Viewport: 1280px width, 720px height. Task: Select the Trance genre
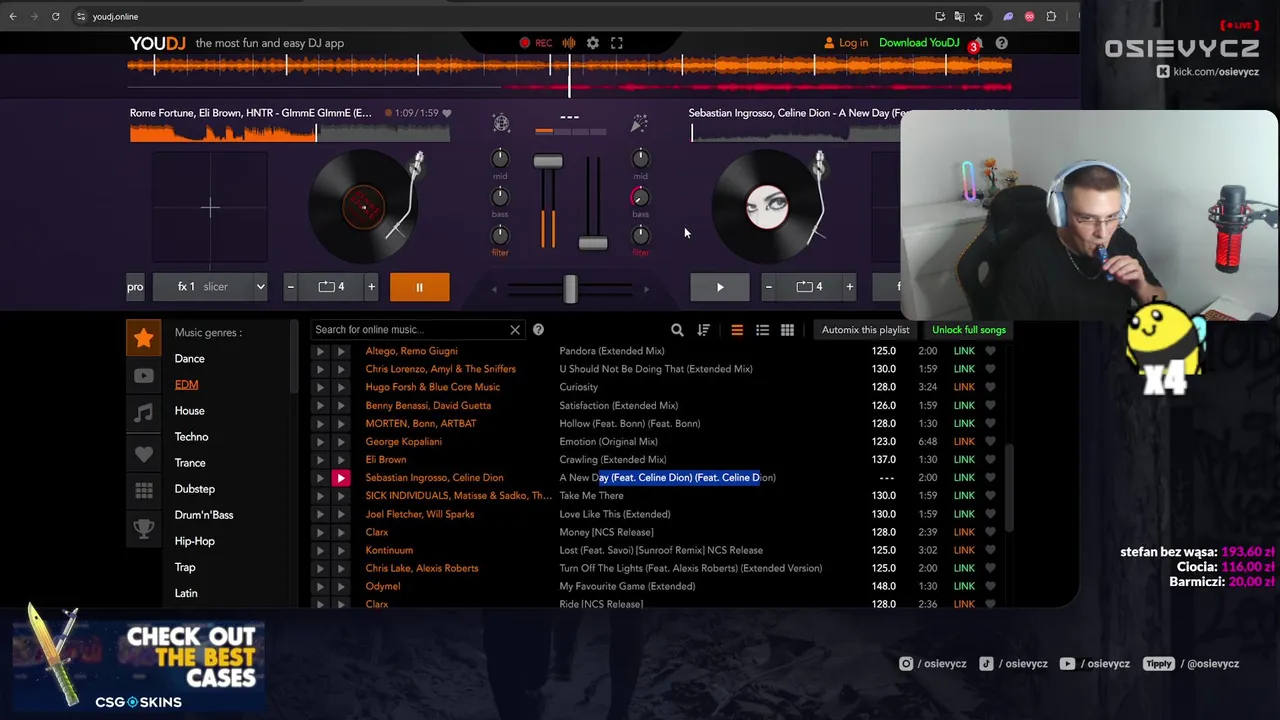tap(190, 463)
